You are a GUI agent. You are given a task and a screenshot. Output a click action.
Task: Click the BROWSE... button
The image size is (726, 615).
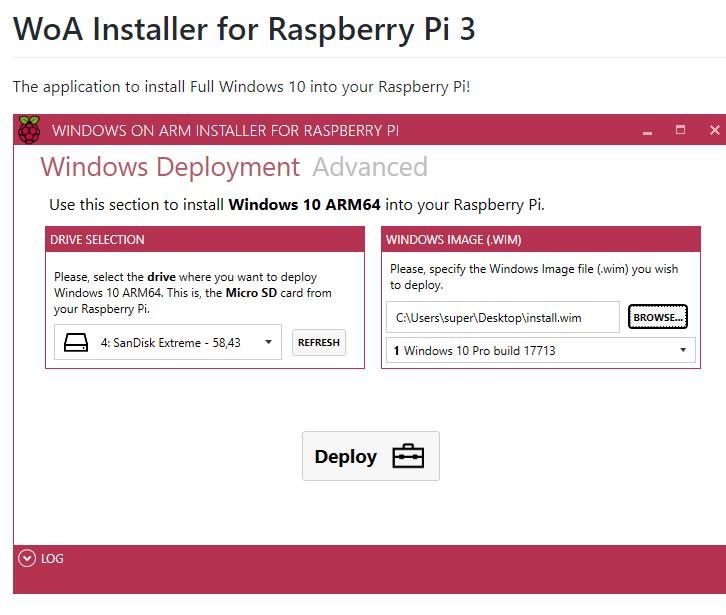tap(657, 317)
